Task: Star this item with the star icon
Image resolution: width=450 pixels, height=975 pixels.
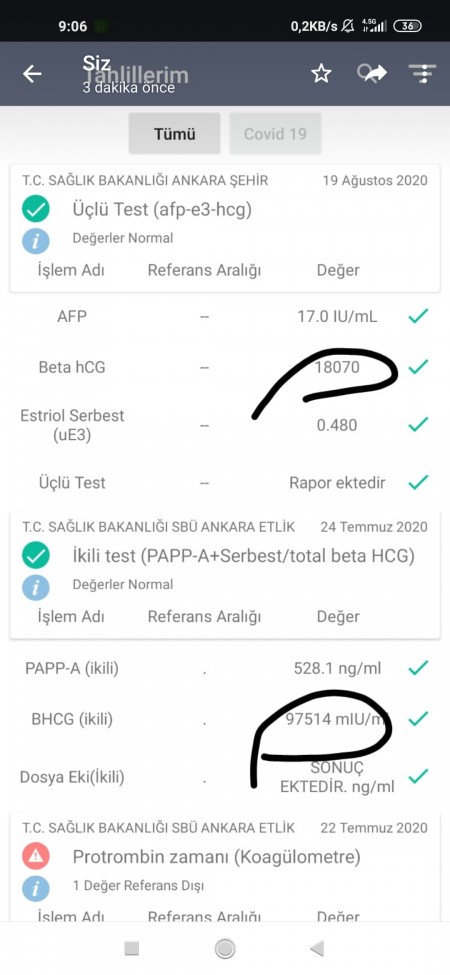Action: pos(321,74)
